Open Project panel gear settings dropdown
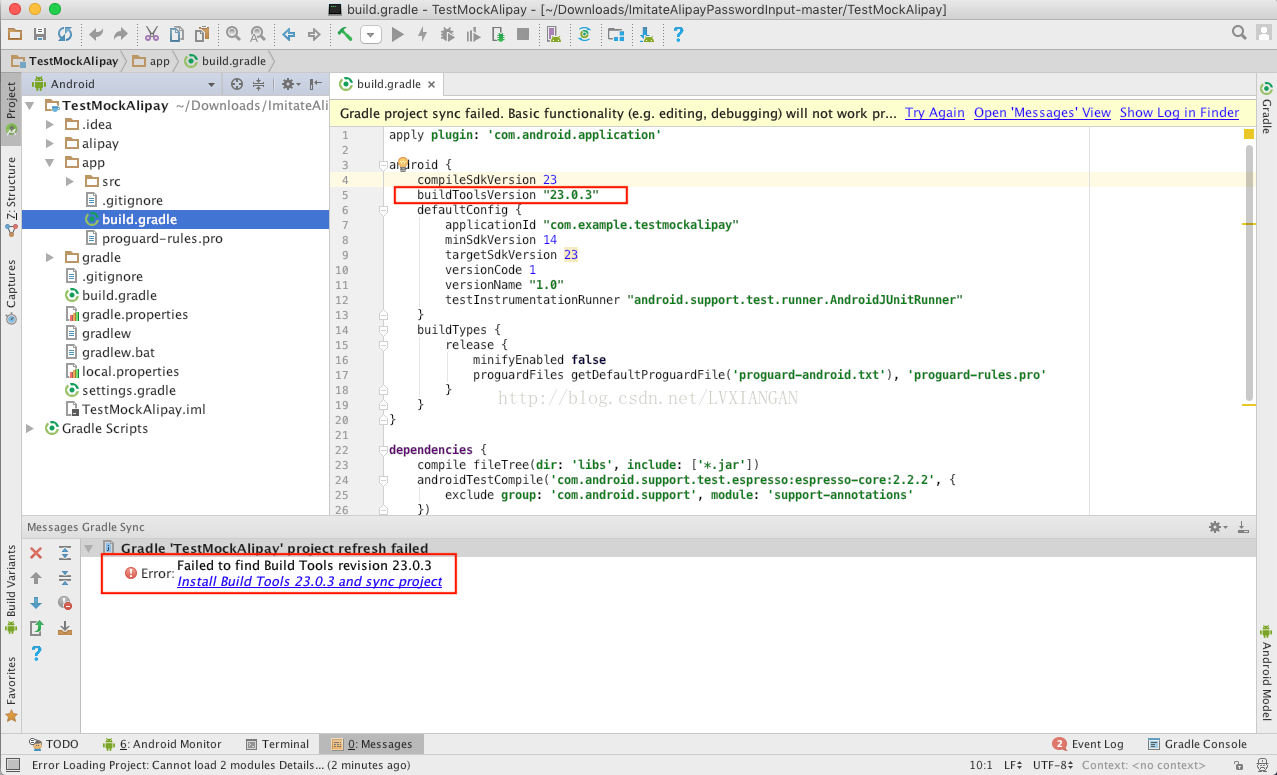This screenshot has height=775, width=1277. [290, 84]
